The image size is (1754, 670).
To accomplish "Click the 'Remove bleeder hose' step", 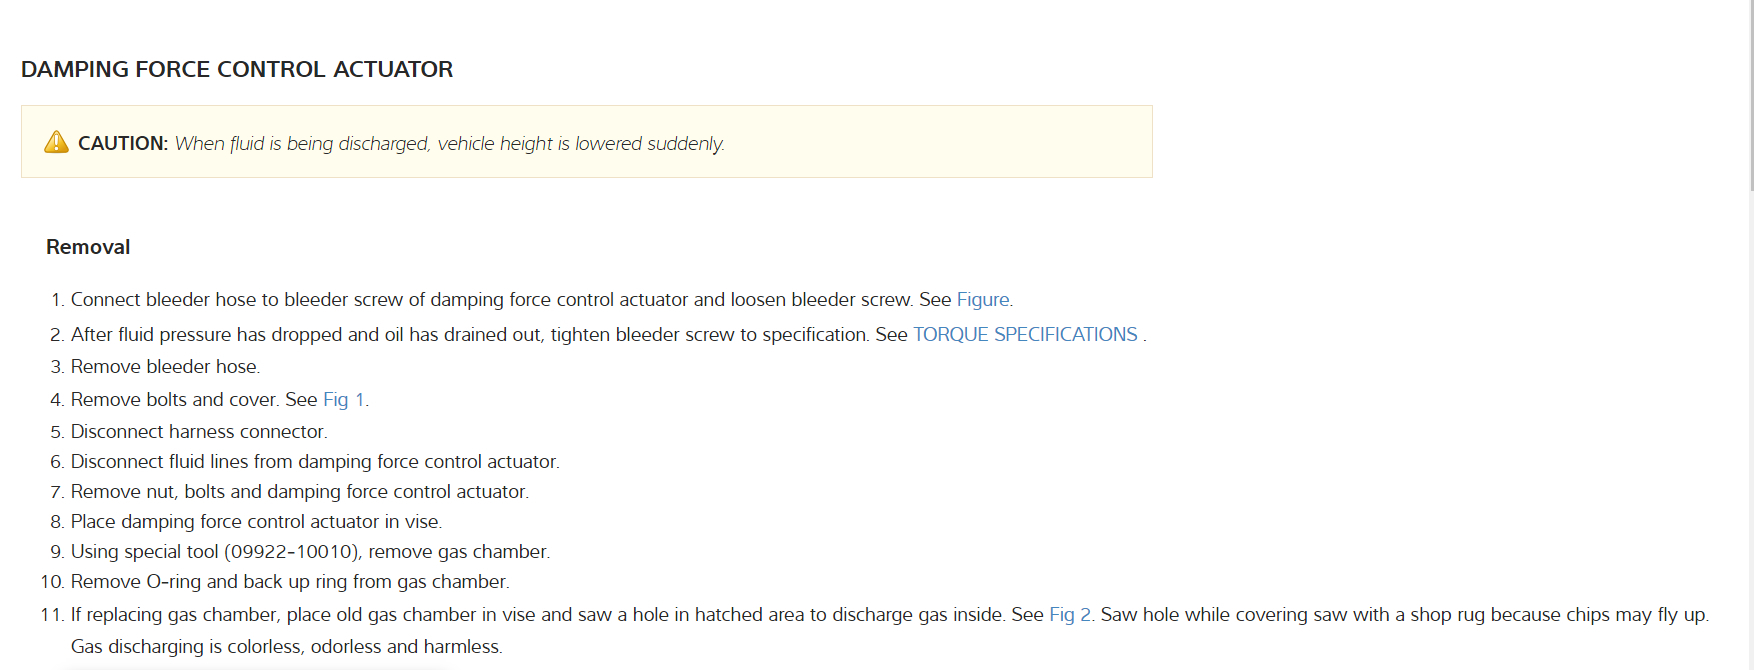I will pos(165,367).
